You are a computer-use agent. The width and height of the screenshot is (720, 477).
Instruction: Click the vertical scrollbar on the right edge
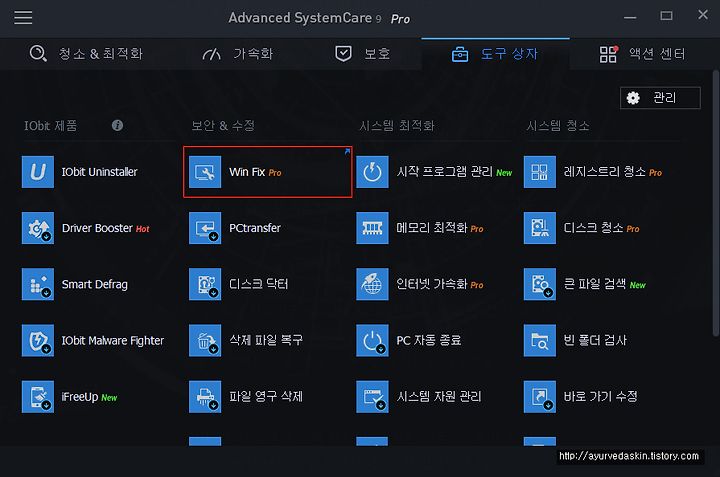[716, 202]
